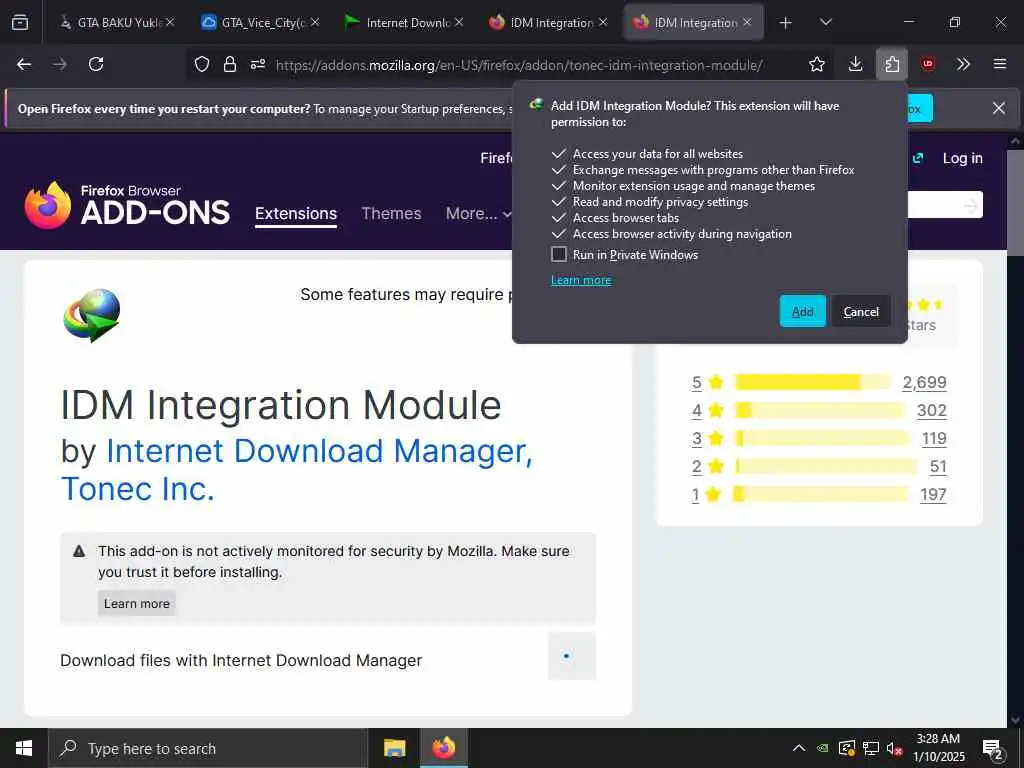This screenshot has width=1024, height=768.
Task: Open the network tray icon
Action: point(871,748)
